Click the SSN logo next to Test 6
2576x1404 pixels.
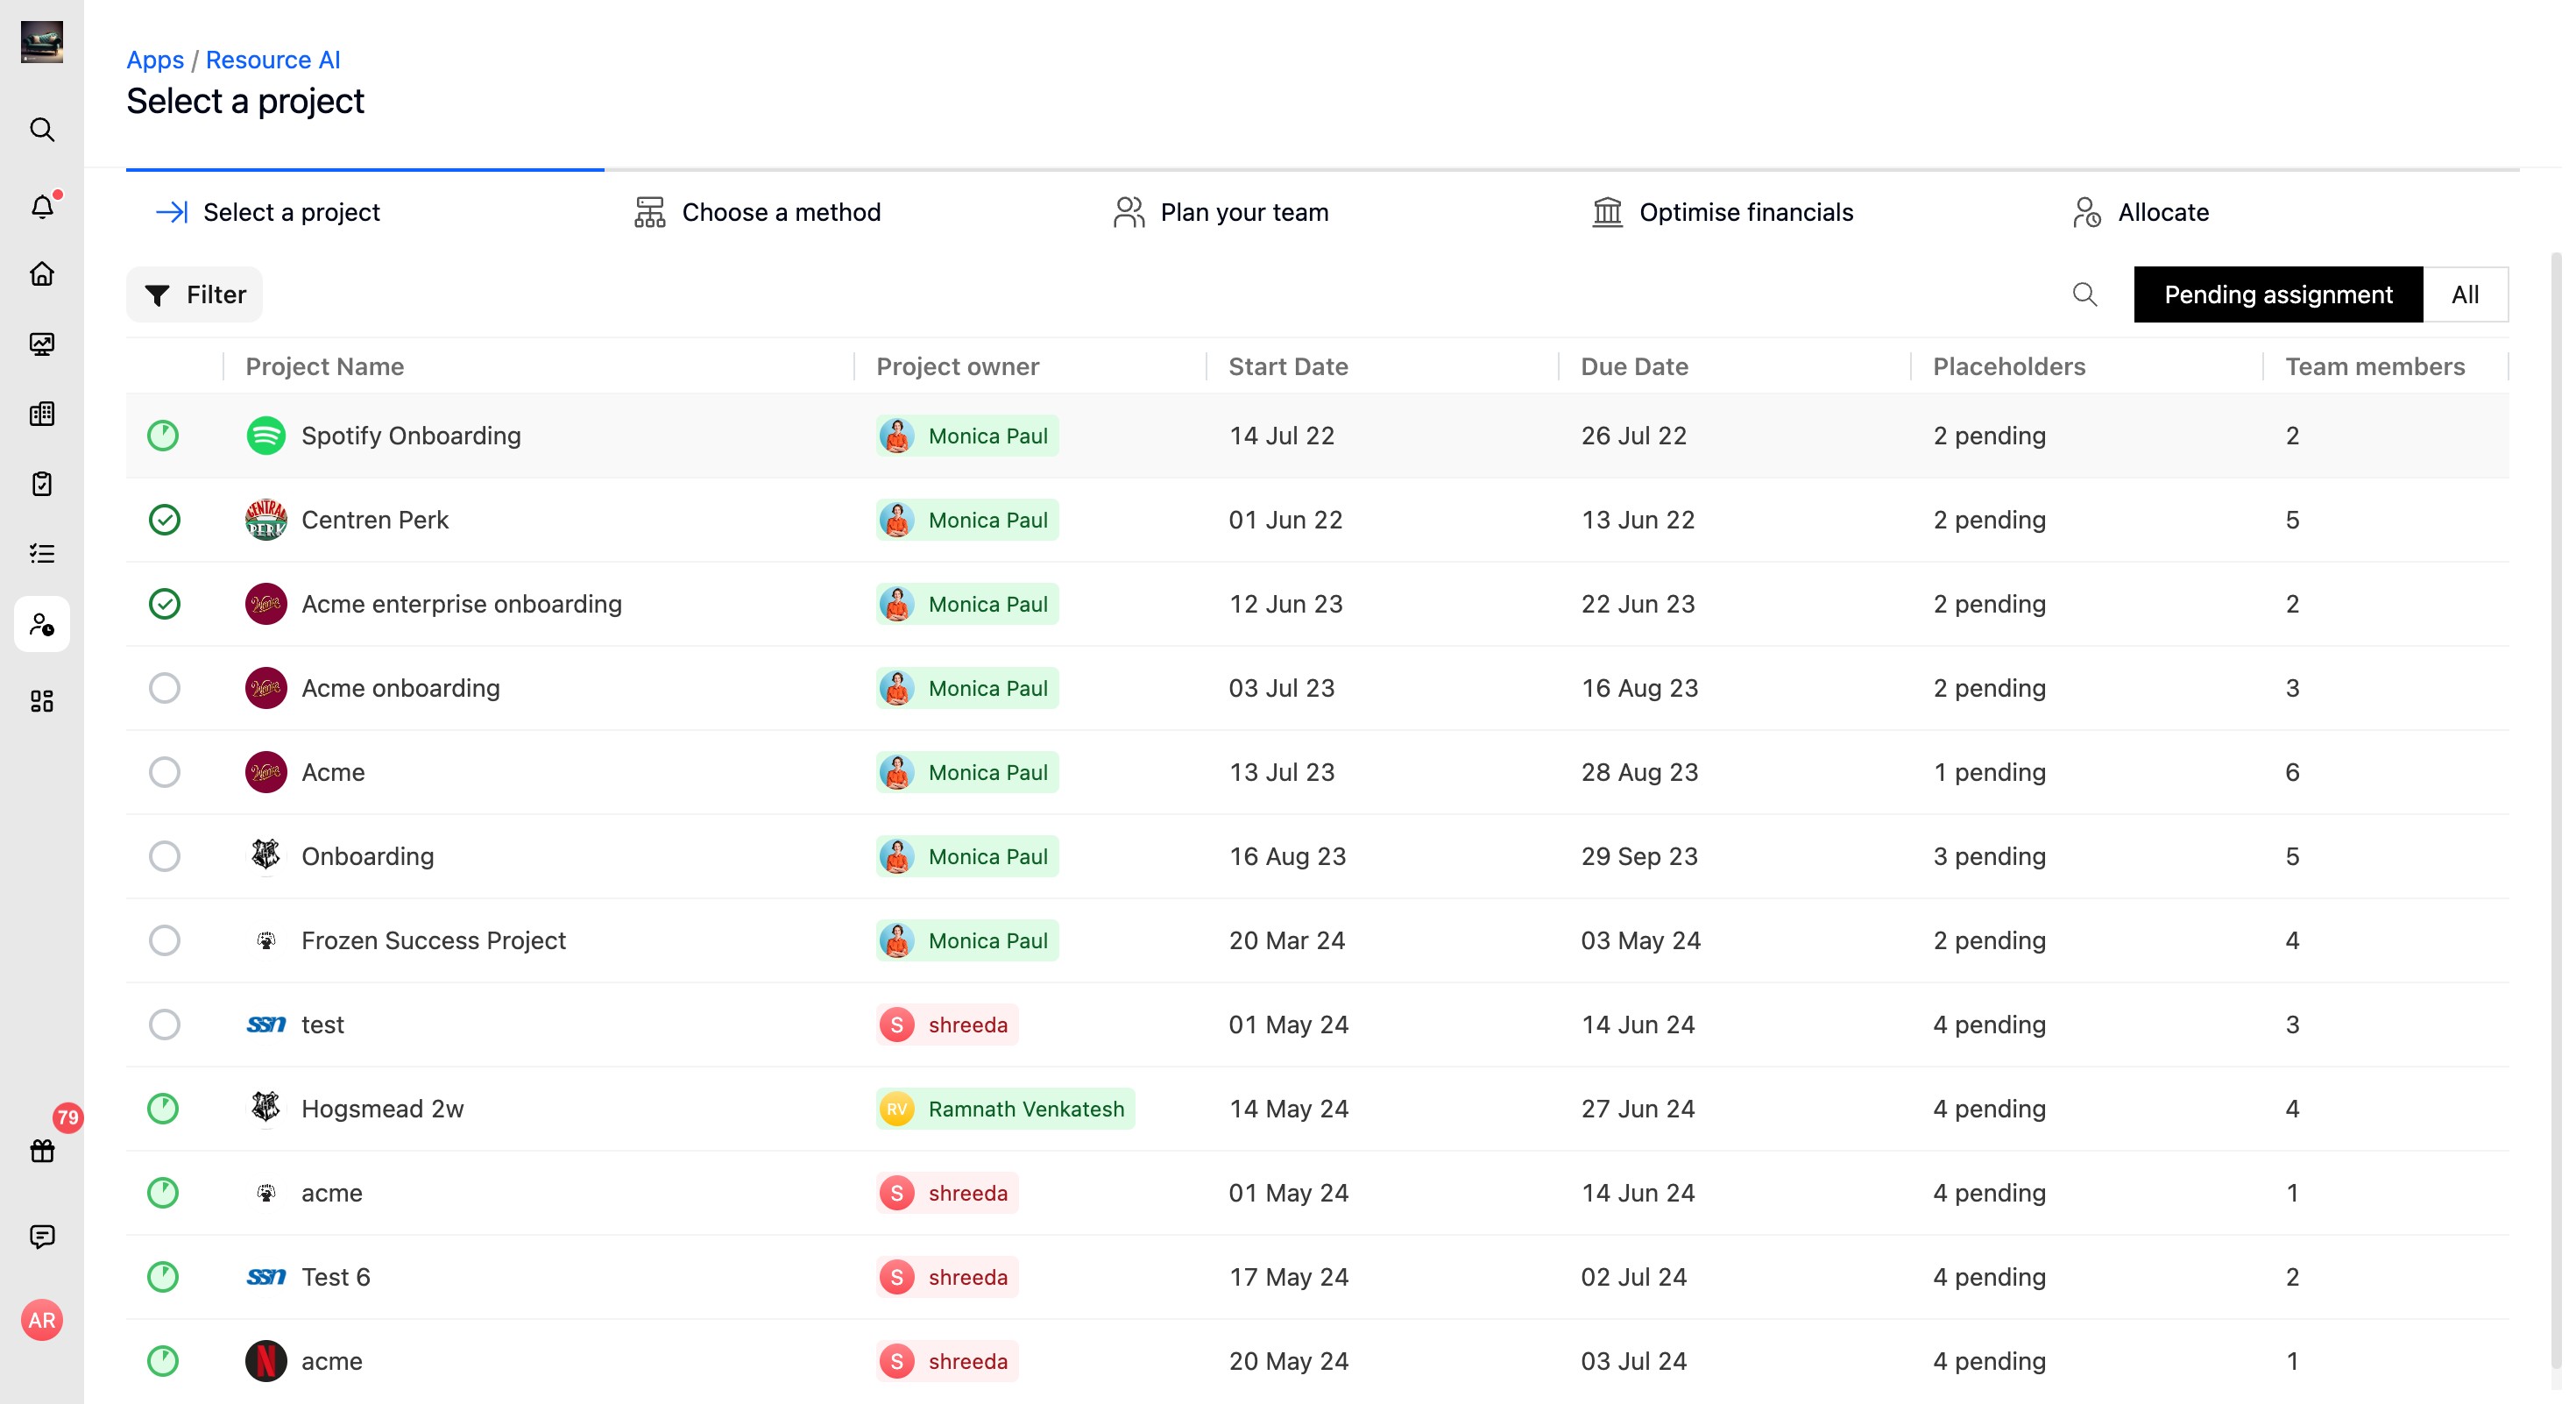pyautogui.click(x=266, y=1277)
